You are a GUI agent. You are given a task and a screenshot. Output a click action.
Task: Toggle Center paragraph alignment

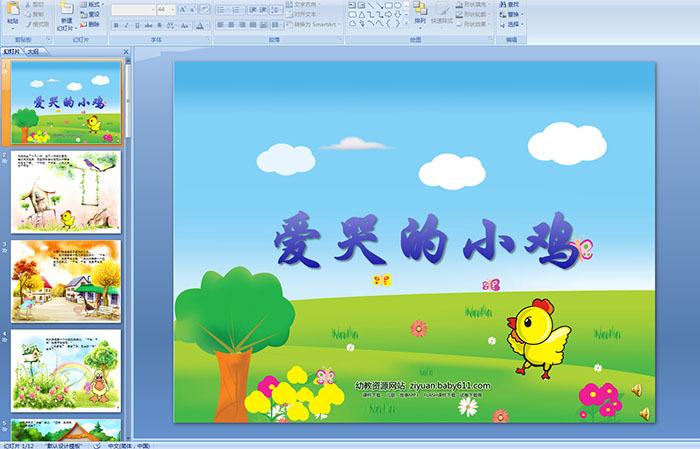coord(231,25)
